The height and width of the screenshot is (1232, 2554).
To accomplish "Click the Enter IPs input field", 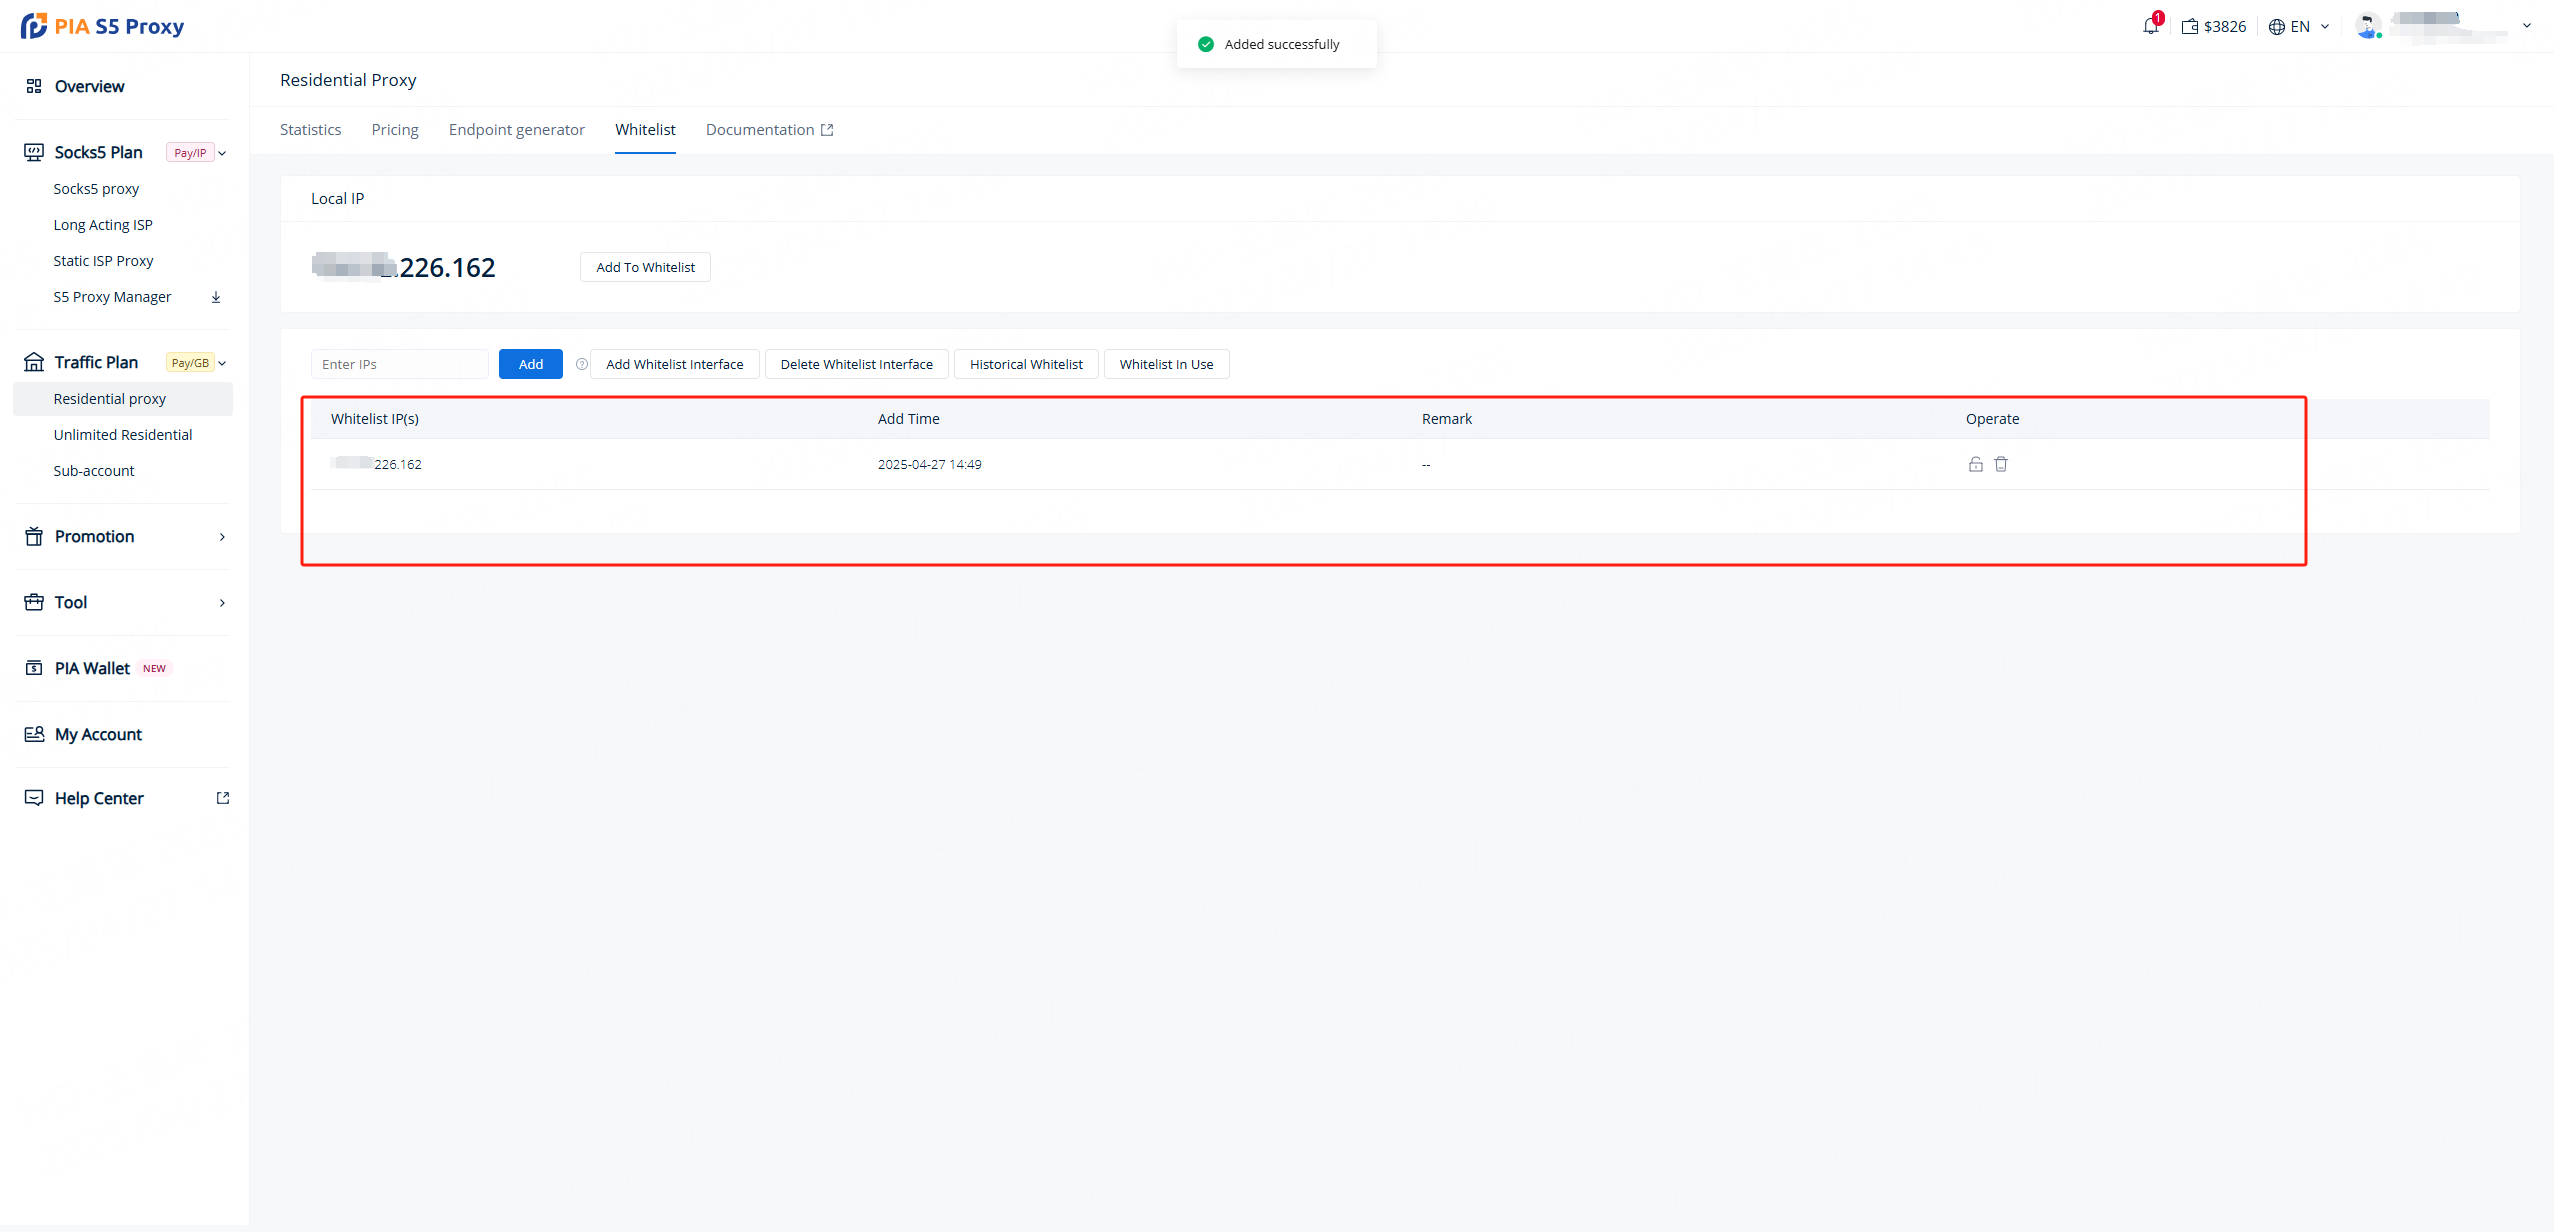I will point(399,364).
